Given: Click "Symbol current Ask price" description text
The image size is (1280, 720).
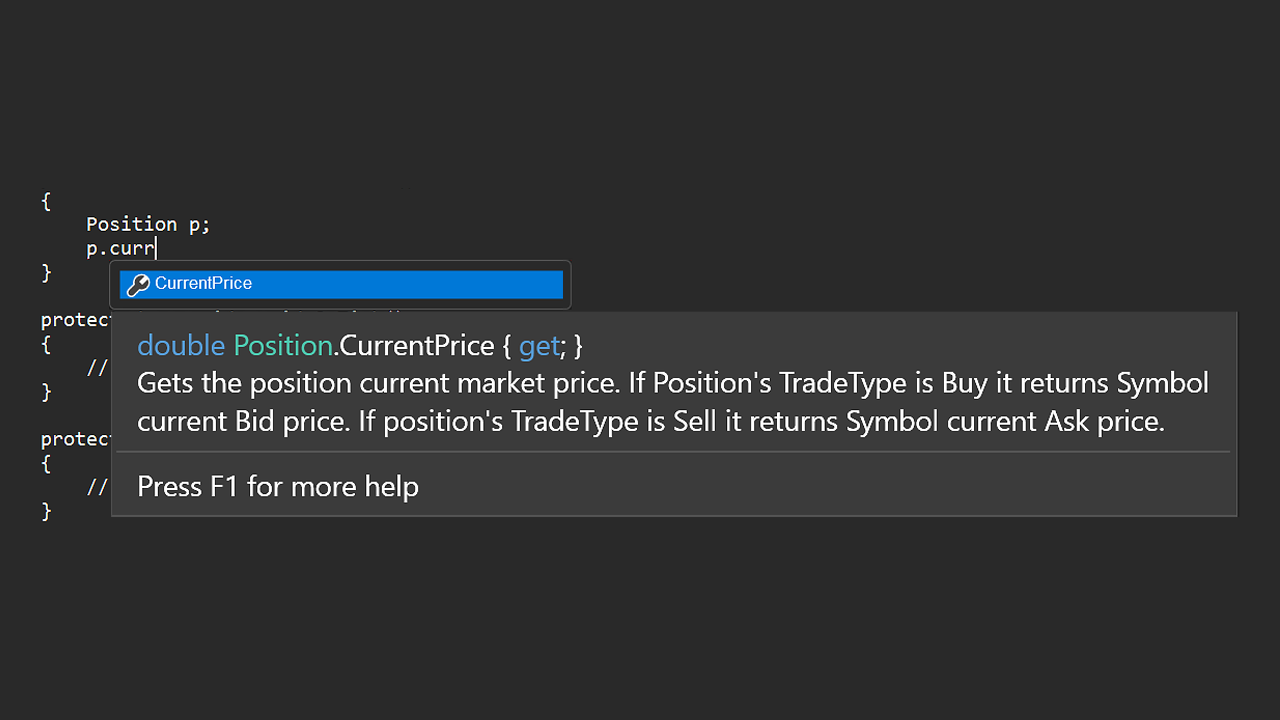Looking at the screenshot, I should point(1005,422).
